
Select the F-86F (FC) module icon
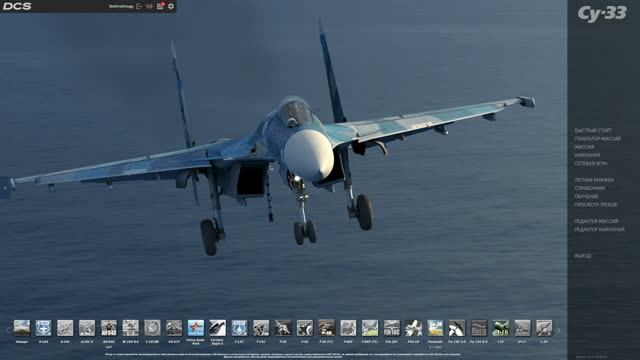point(370,328)
